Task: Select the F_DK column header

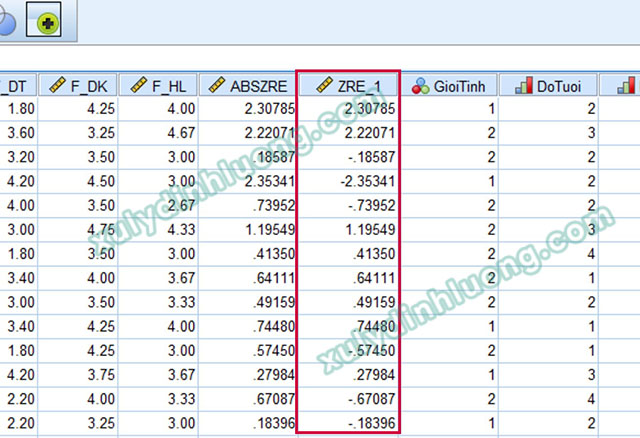Action: point(78,85)
